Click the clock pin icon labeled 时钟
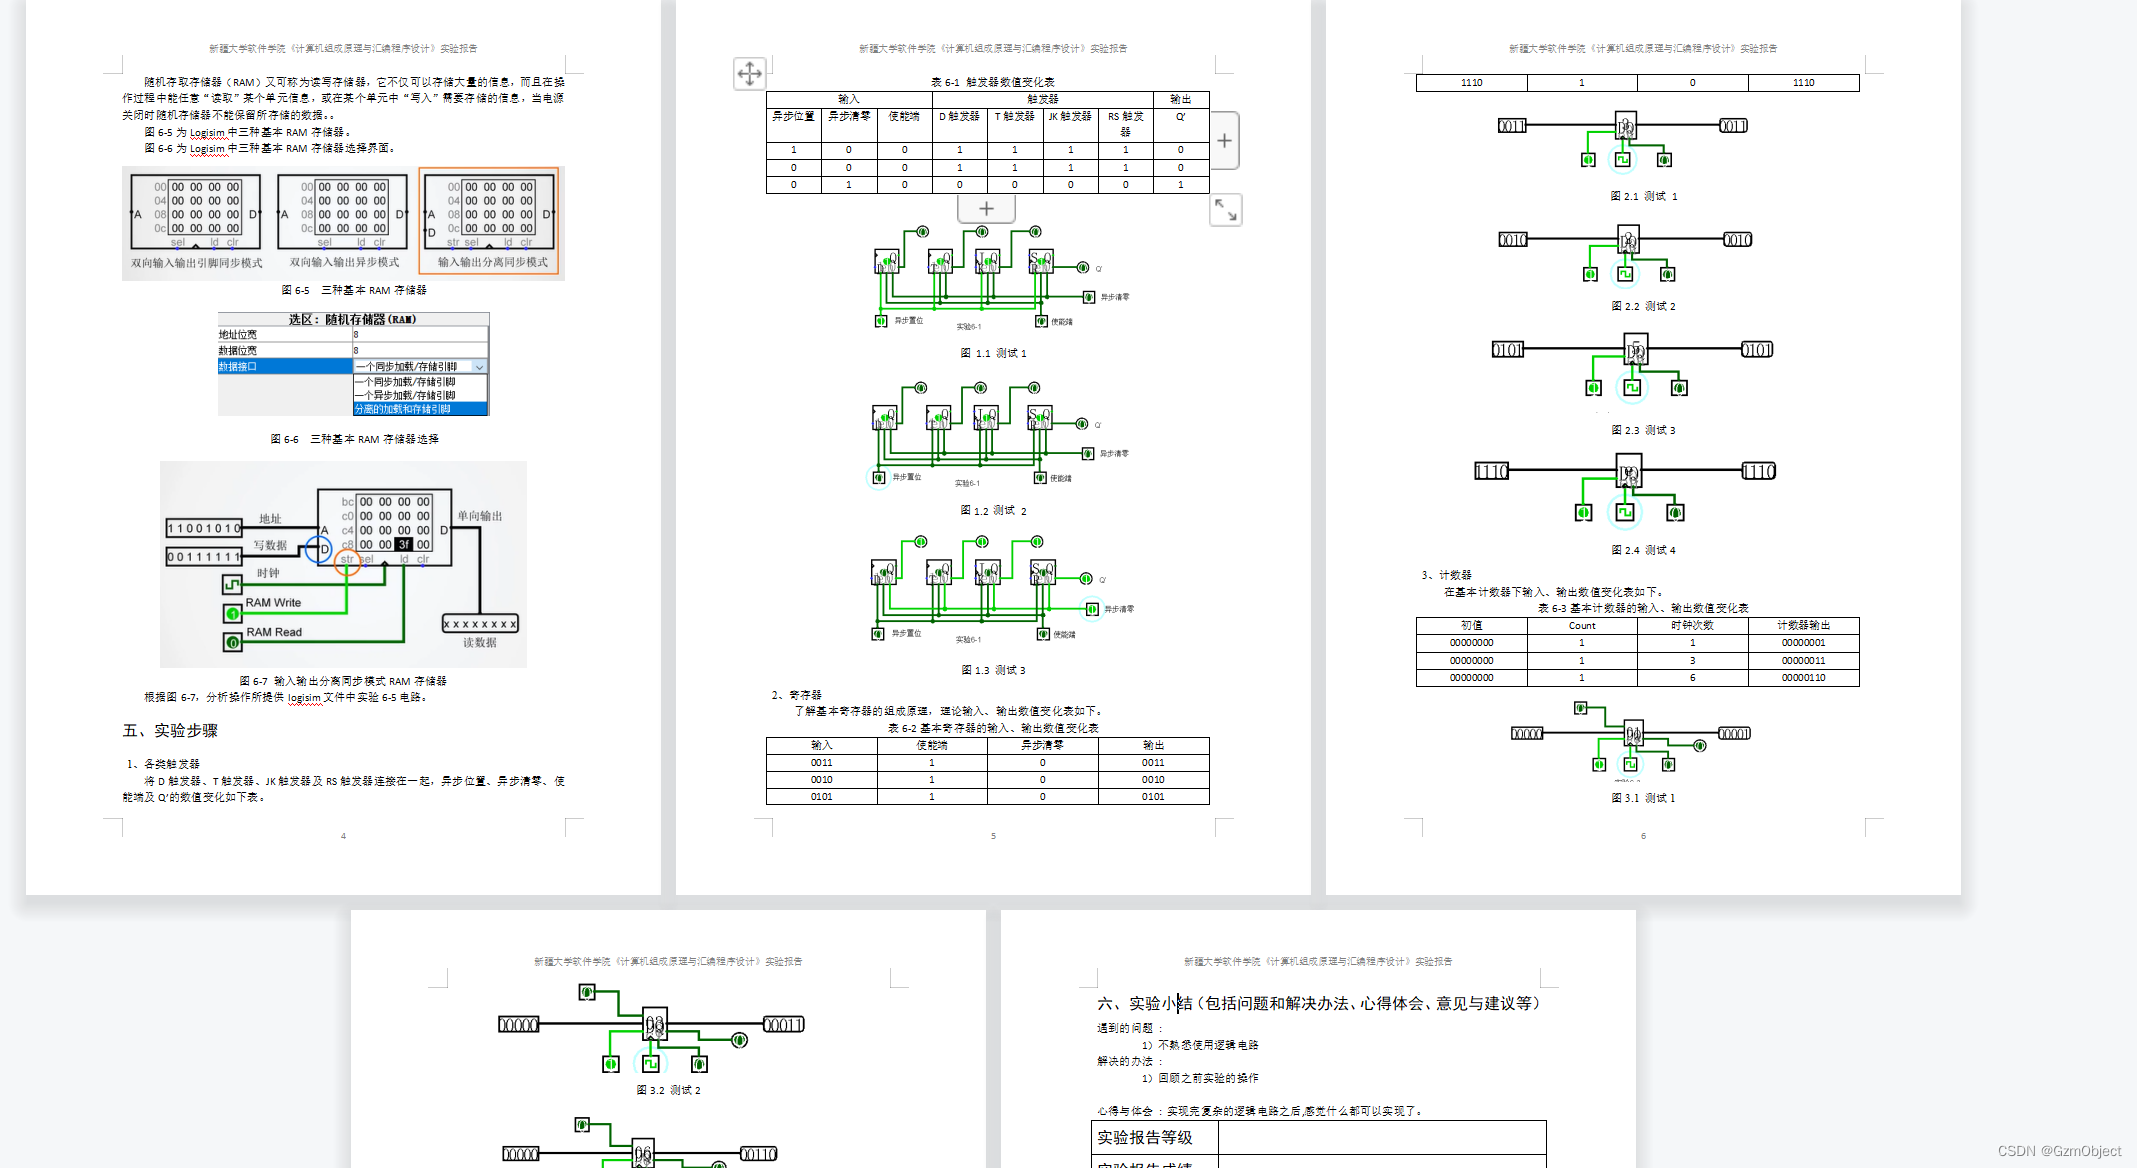Viewport: 2137px width, 1168px height. 232,584
